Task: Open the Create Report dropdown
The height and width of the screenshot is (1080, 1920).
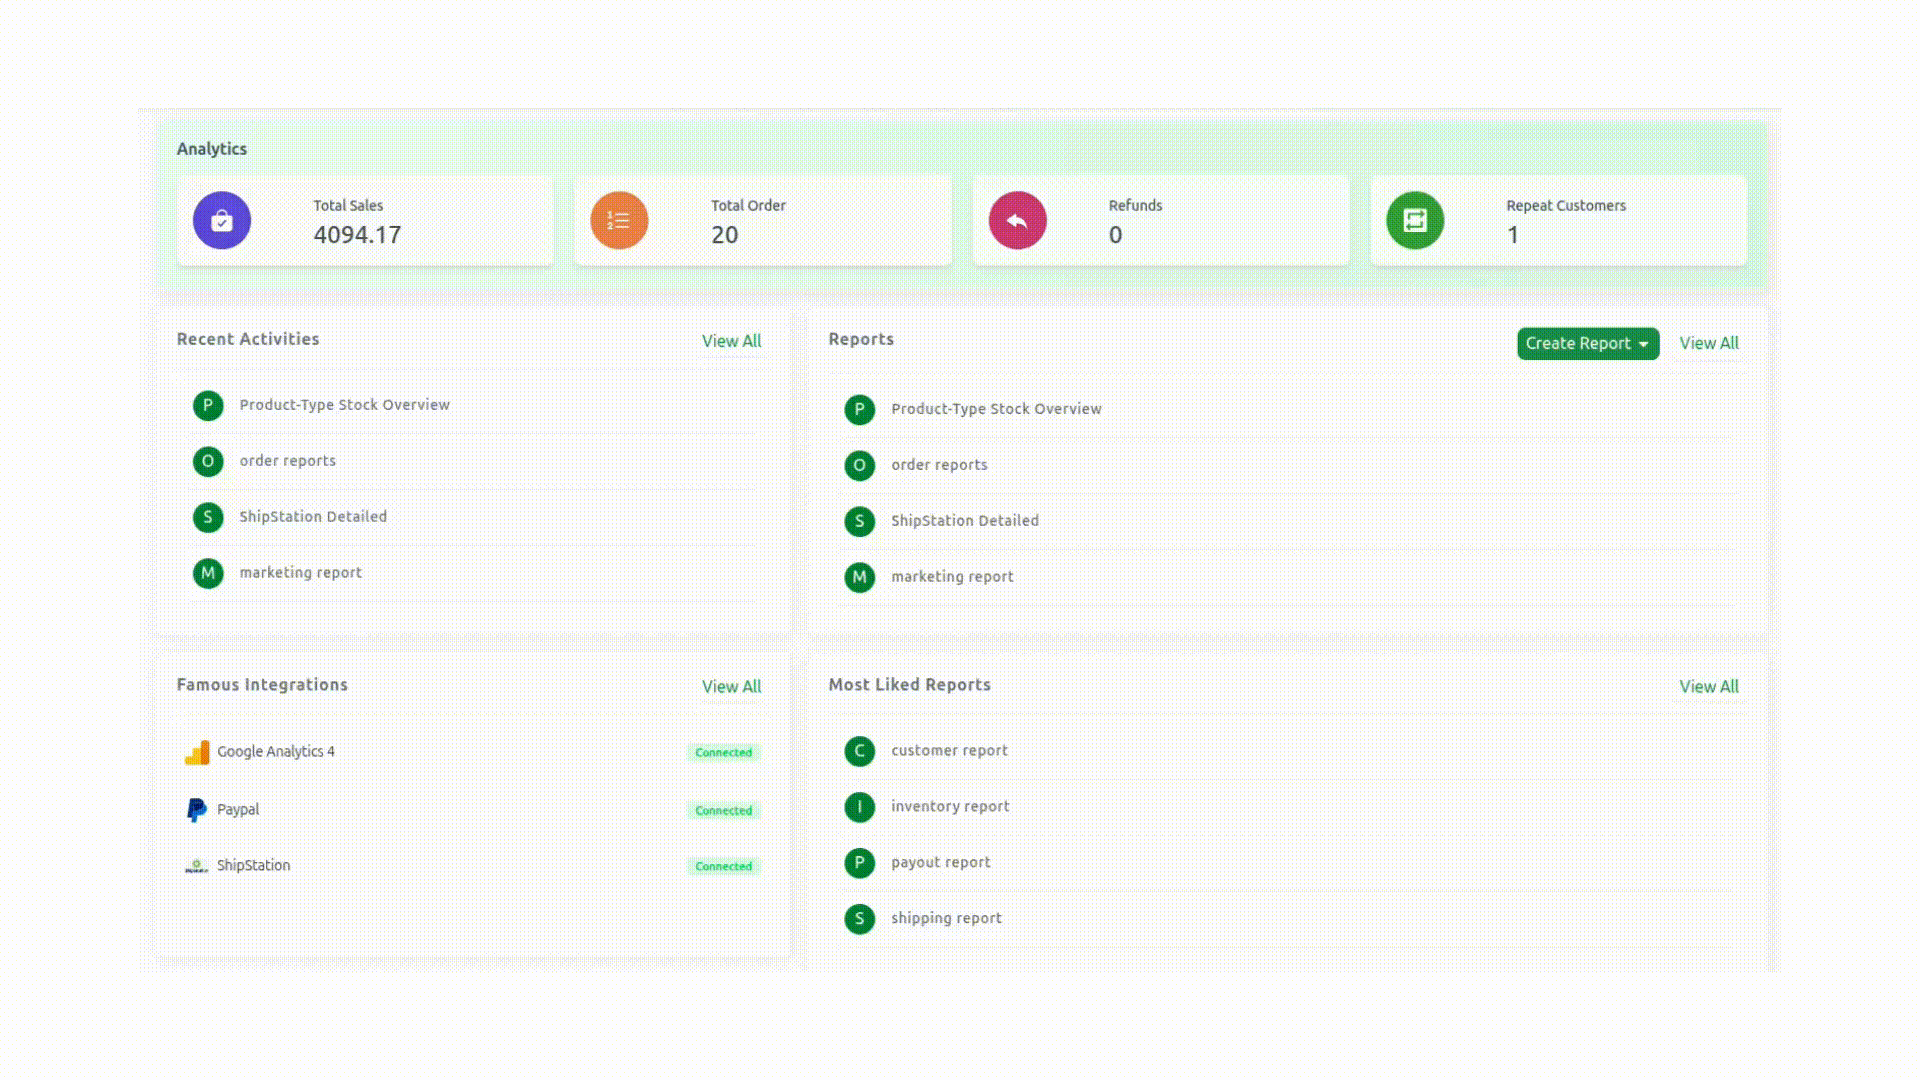Action: pos(1587,343)
